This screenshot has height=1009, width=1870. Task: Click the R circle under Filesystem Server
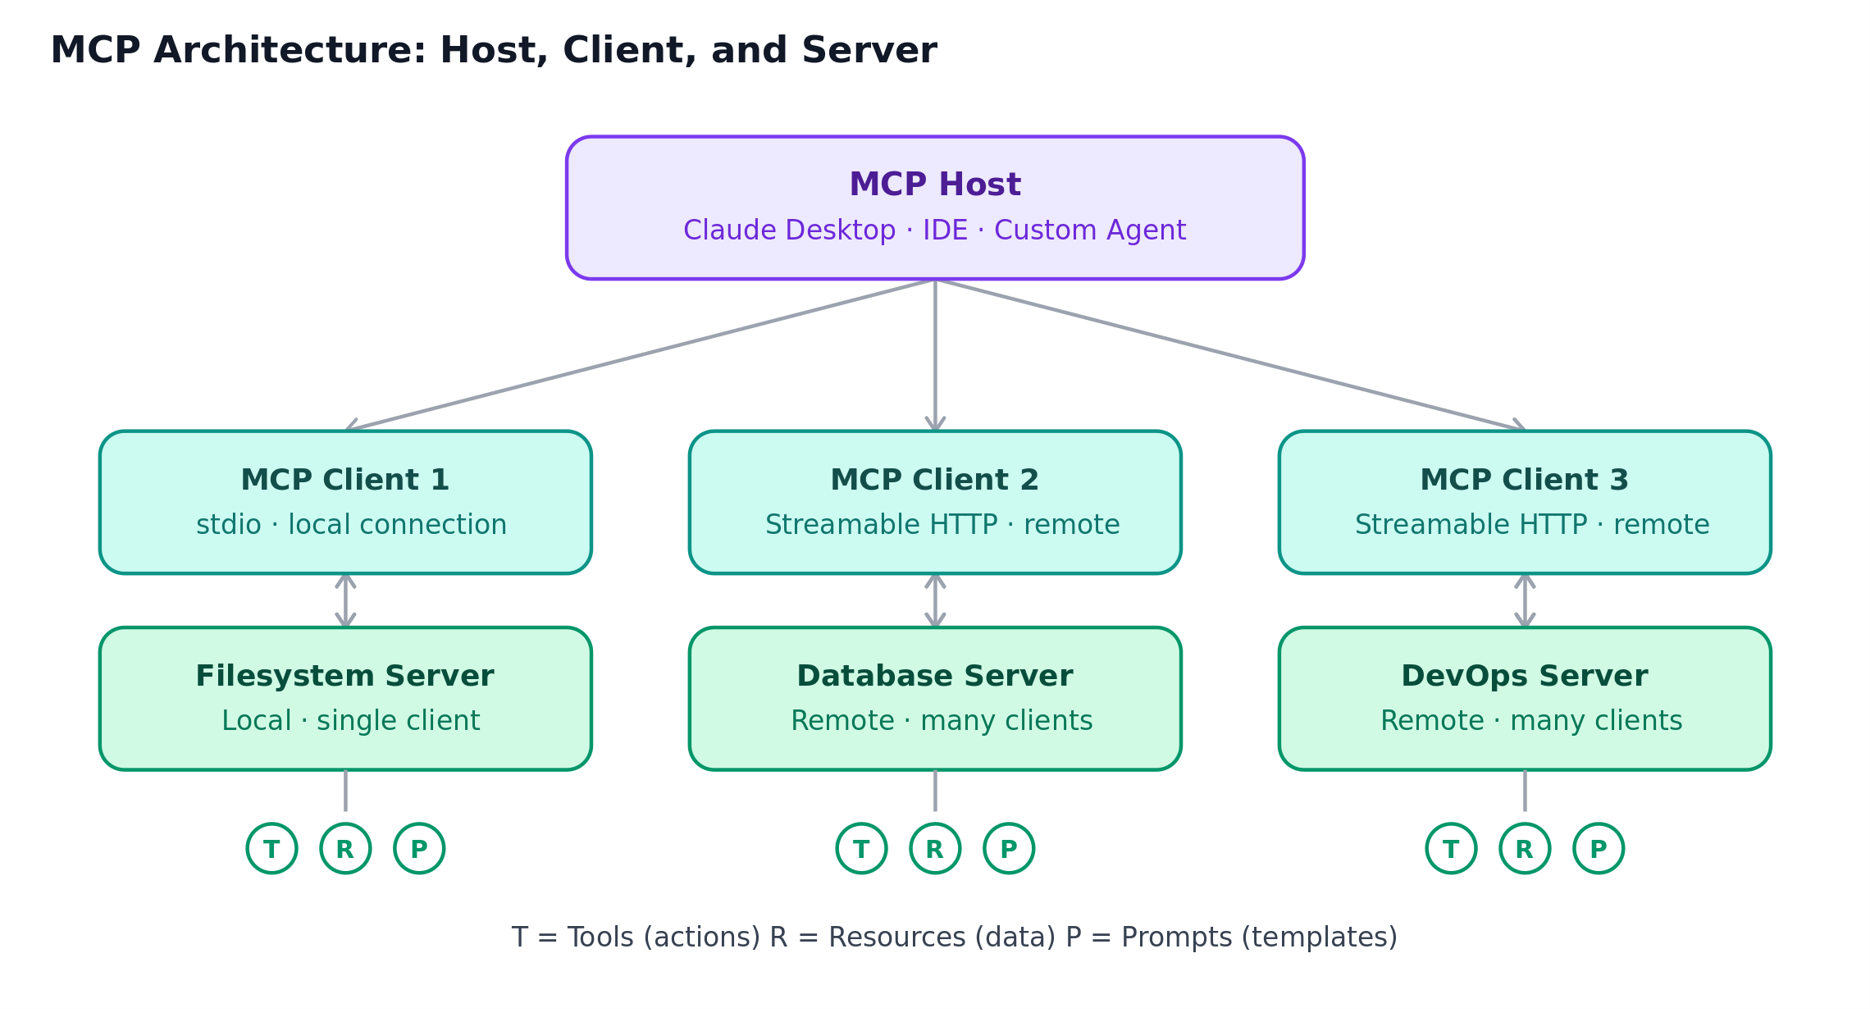click(x=345, y=848)
